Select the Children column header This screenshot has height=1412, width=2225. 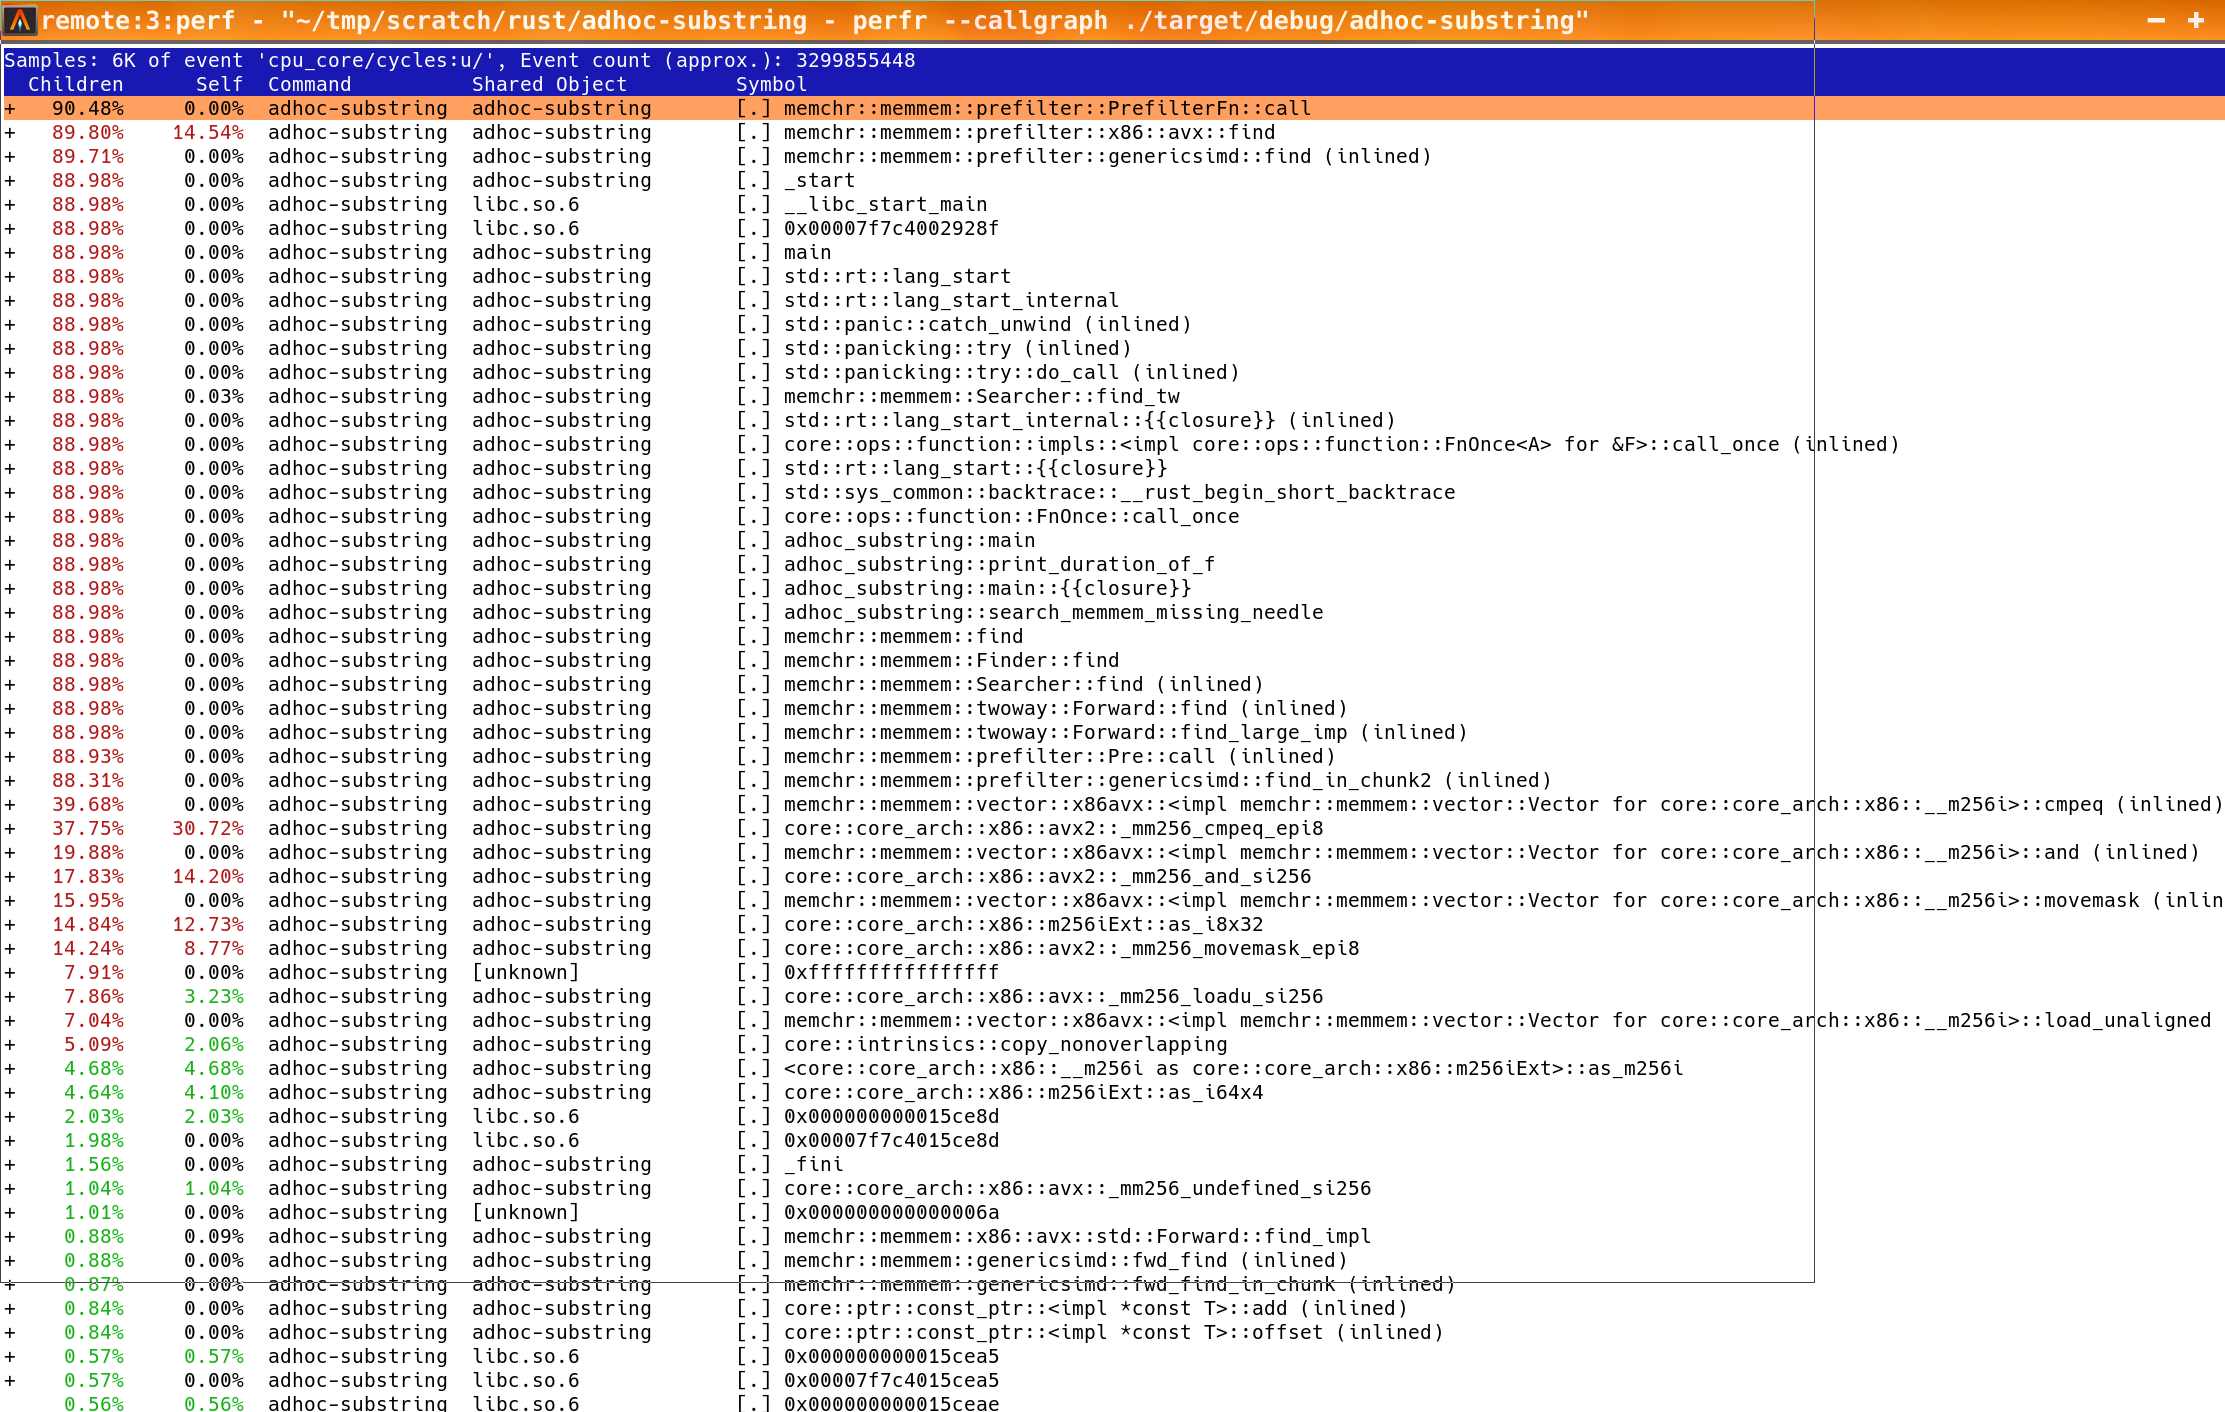(x=75, y=84)
